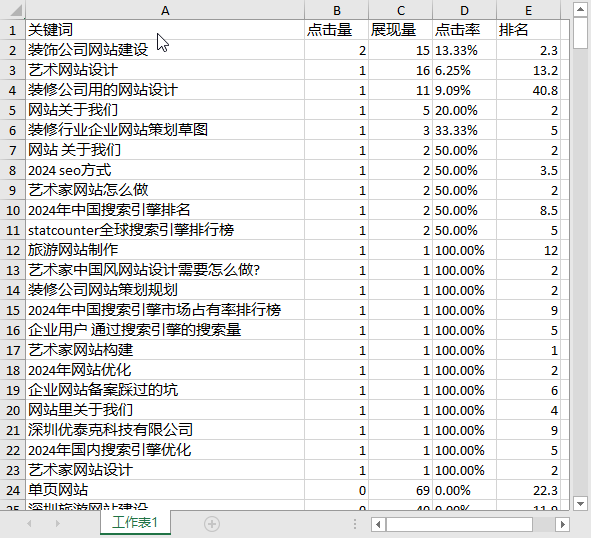Click vertical scrollbar down arrow
Screen dimensions: 591x538
click(580, 503)
